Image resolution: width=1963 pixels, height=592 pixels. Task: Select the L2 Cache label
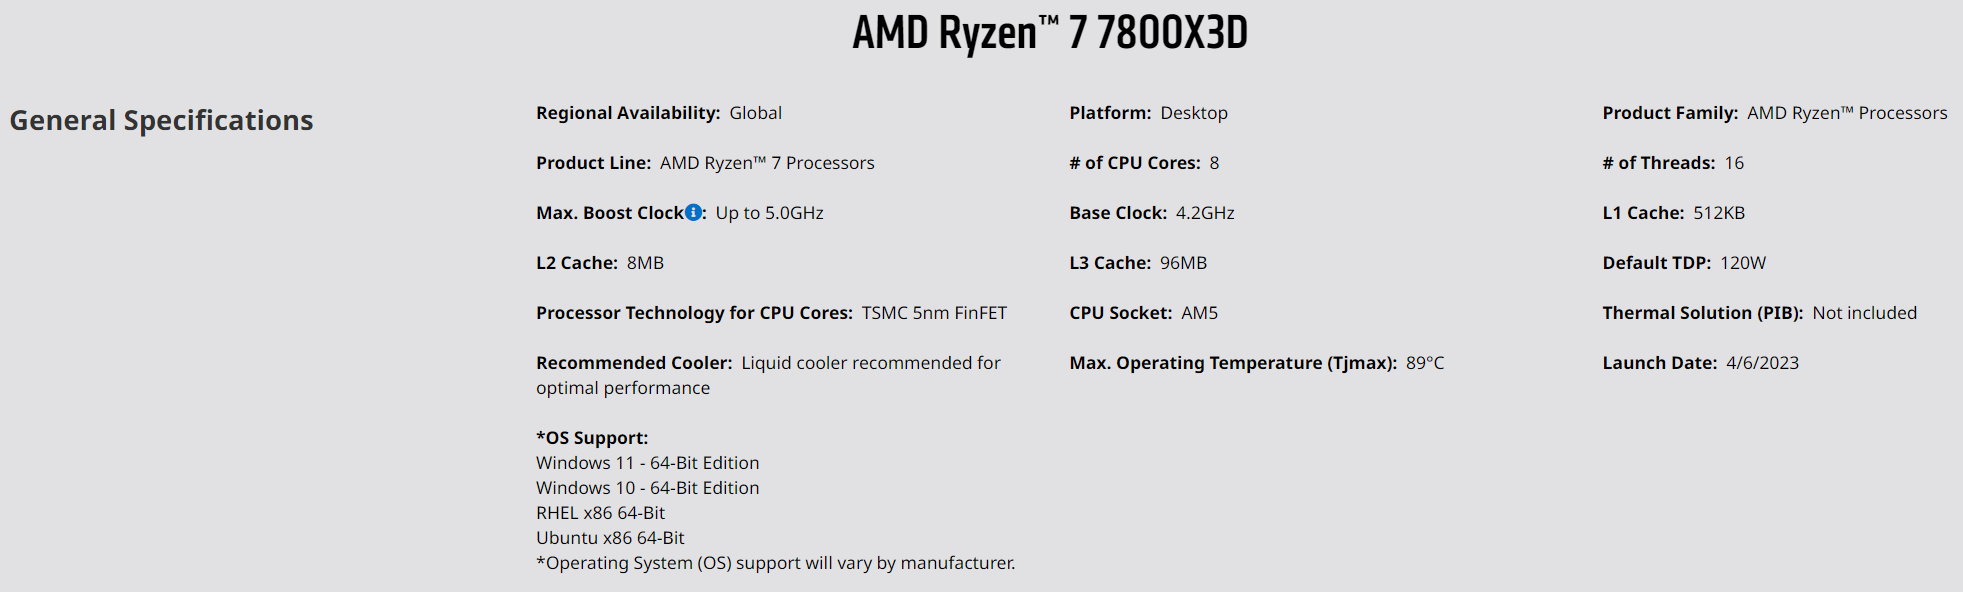576,263
